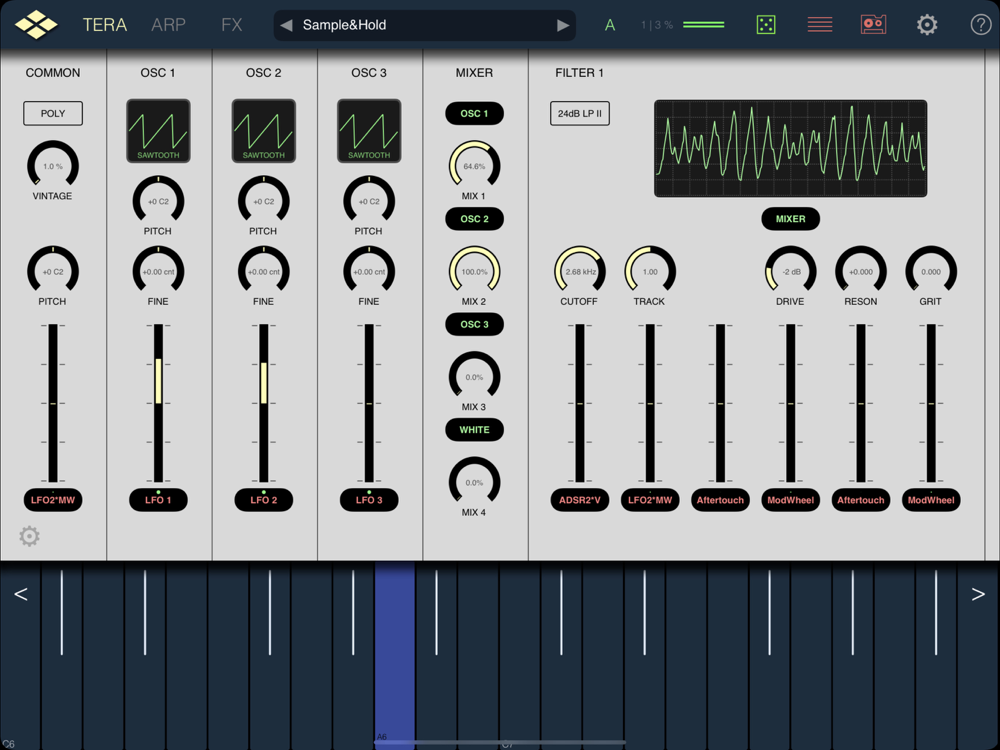Image resolution: width=1000 pixels, height=750 pixels.
Task: Switch to the FX tab
Action: pyautogui.click(x=232, y=25)
